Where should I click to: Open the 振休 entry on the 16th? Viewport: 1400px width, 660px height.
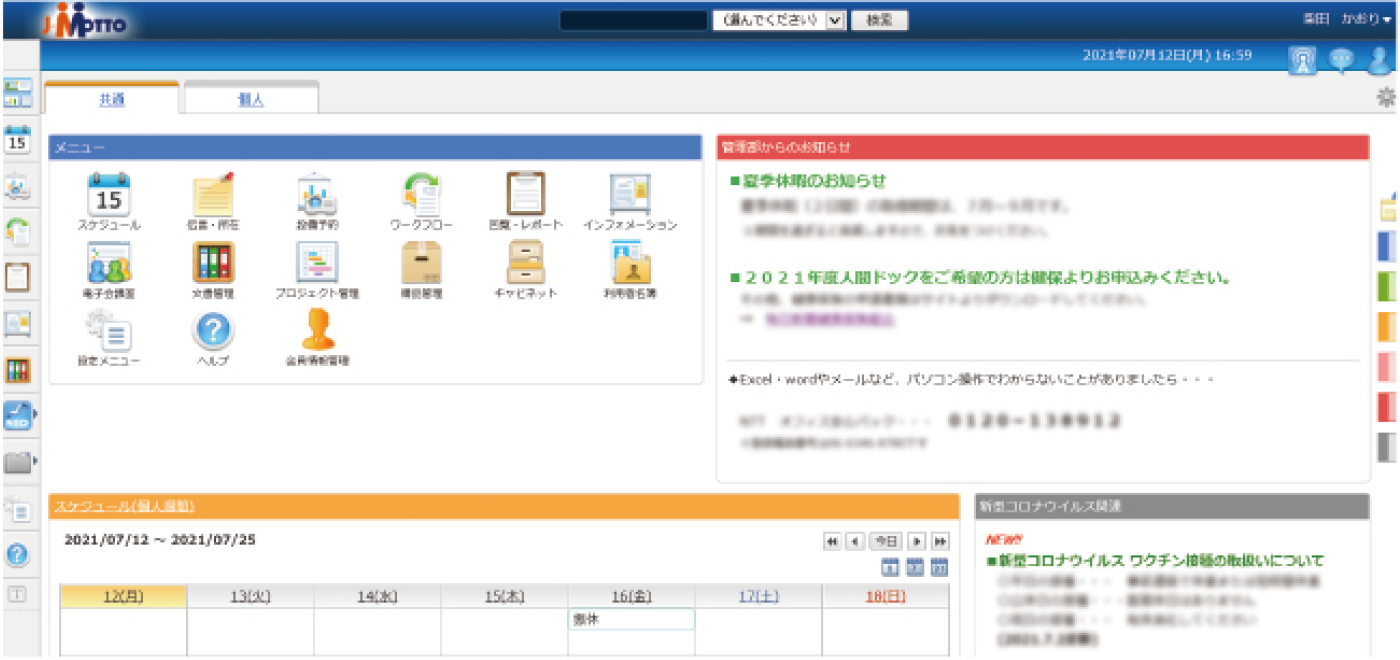coord(631,620)
